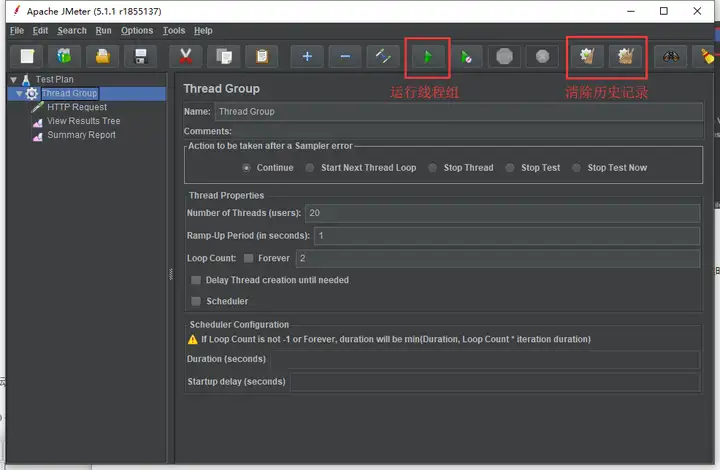Click the Startup delay field
This screenshot has width=720, height=470.
coord(495,382)
